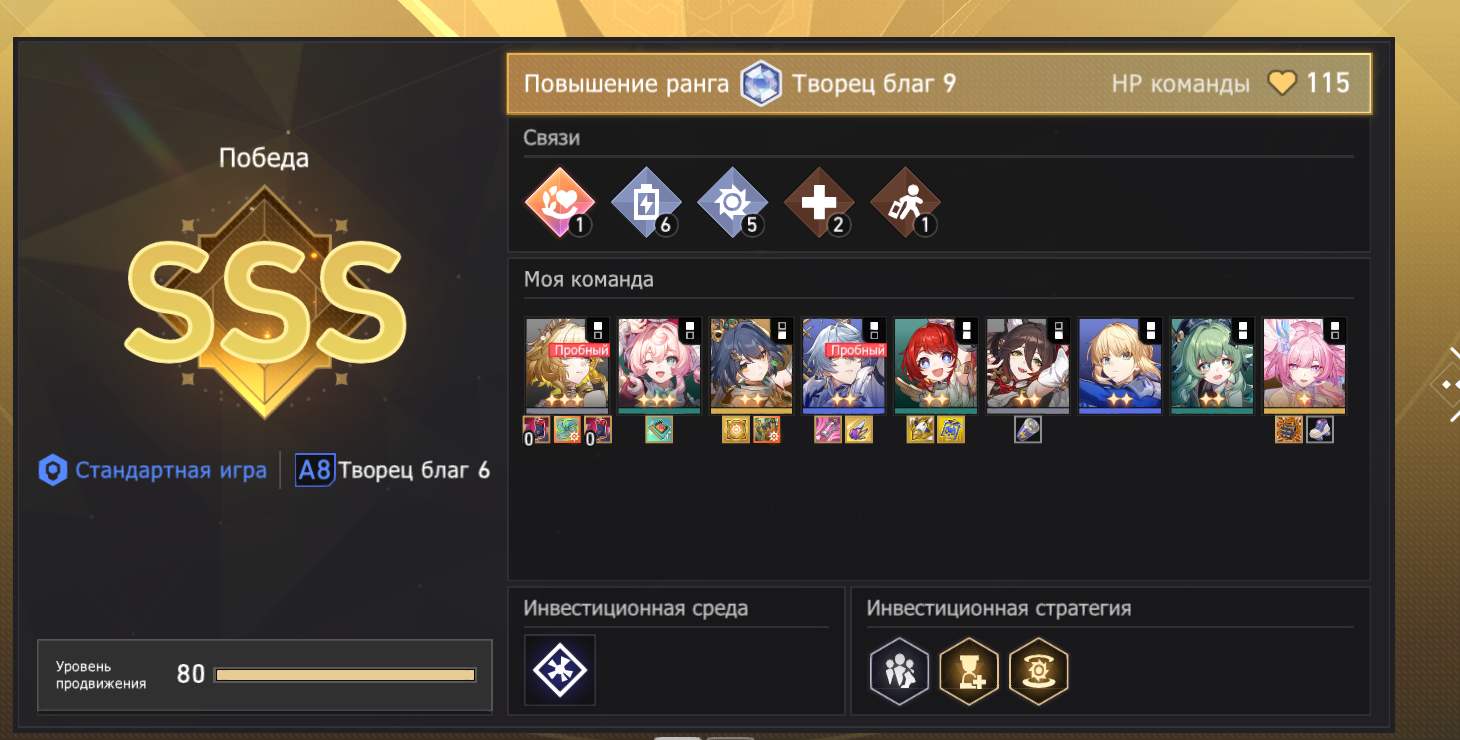Open the rightmost gold strategy hexagon

(1039, 670)
